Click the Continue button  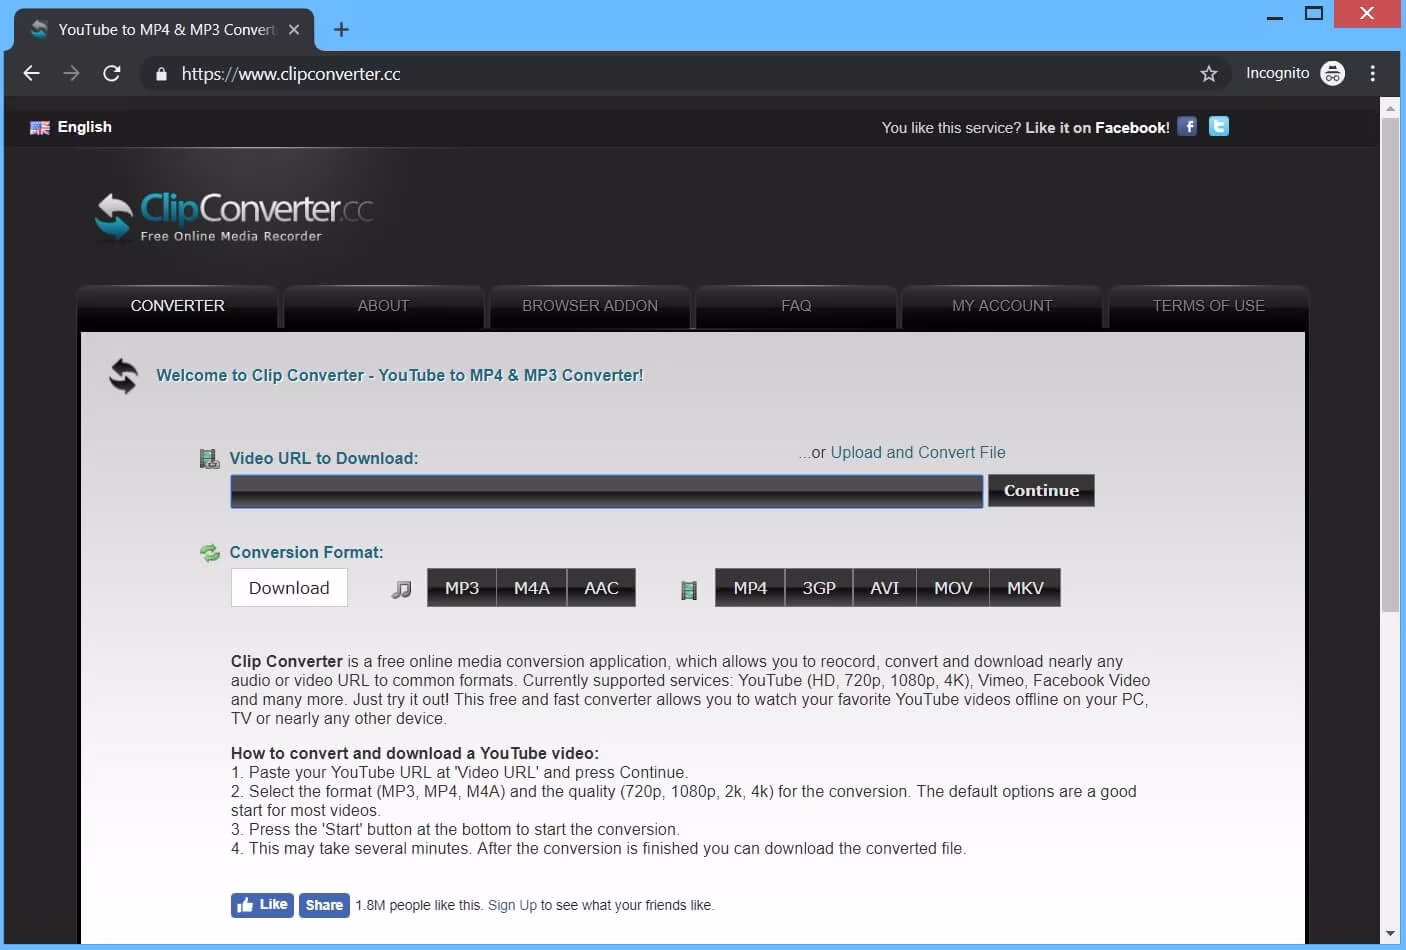click(1041, 490)
